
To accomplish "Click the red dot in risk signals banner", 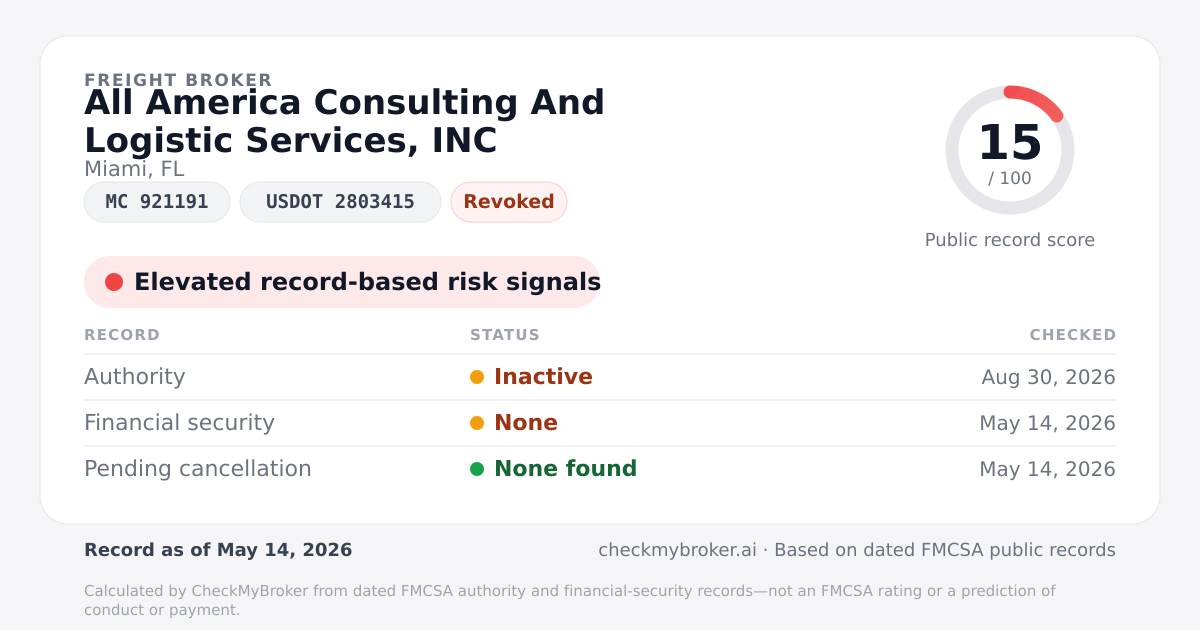I will pos(114,282).
